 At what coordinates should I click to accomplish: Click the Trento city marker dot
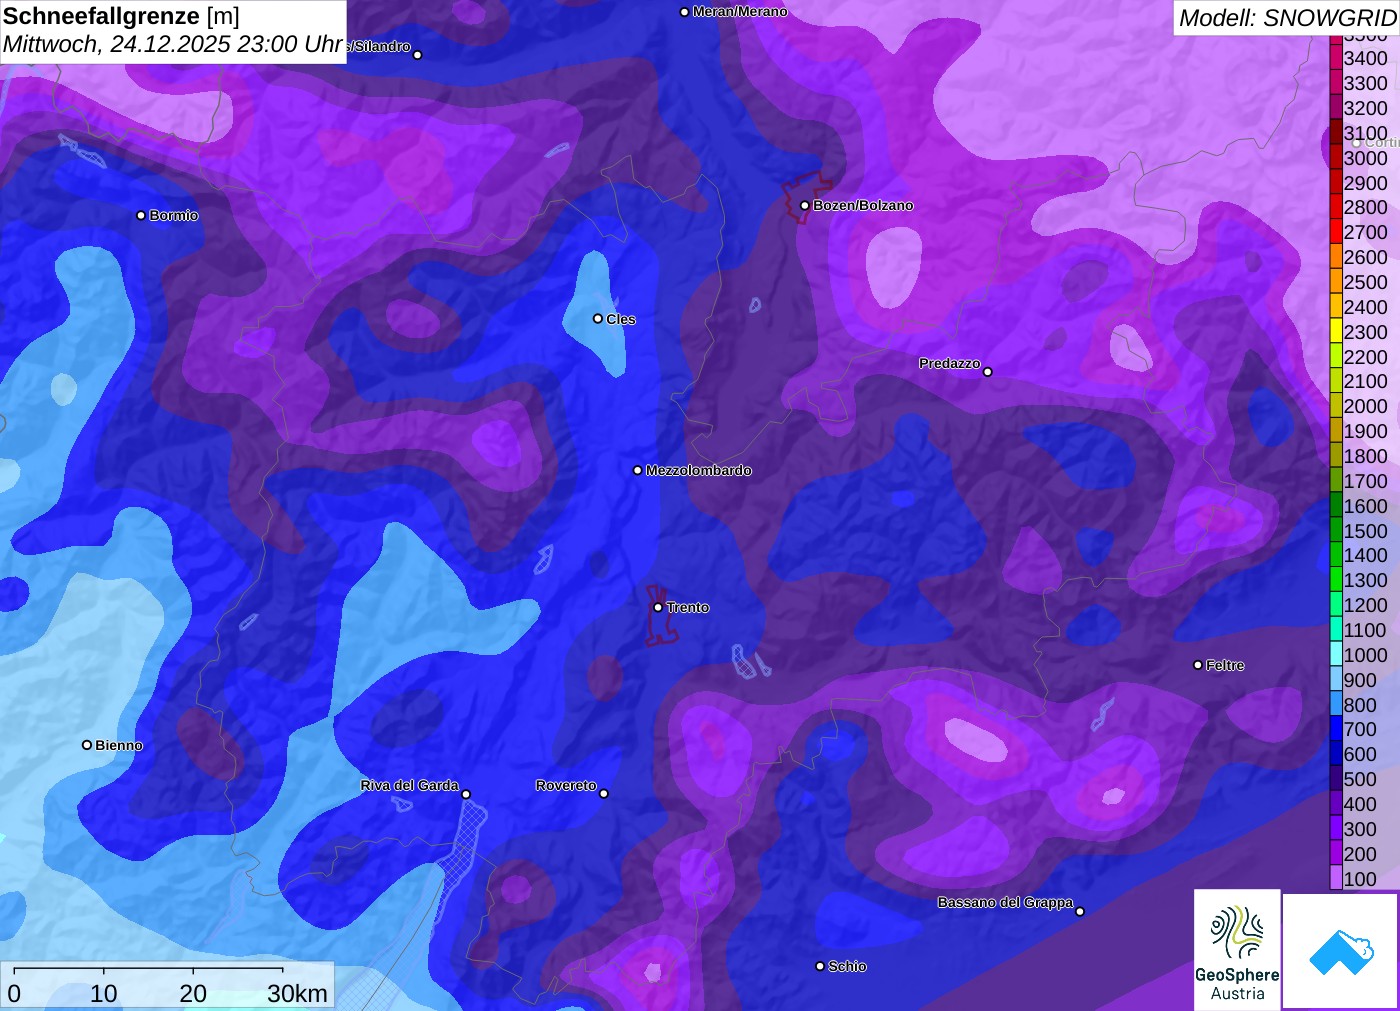pyautogui.click(x=658, y=607)
